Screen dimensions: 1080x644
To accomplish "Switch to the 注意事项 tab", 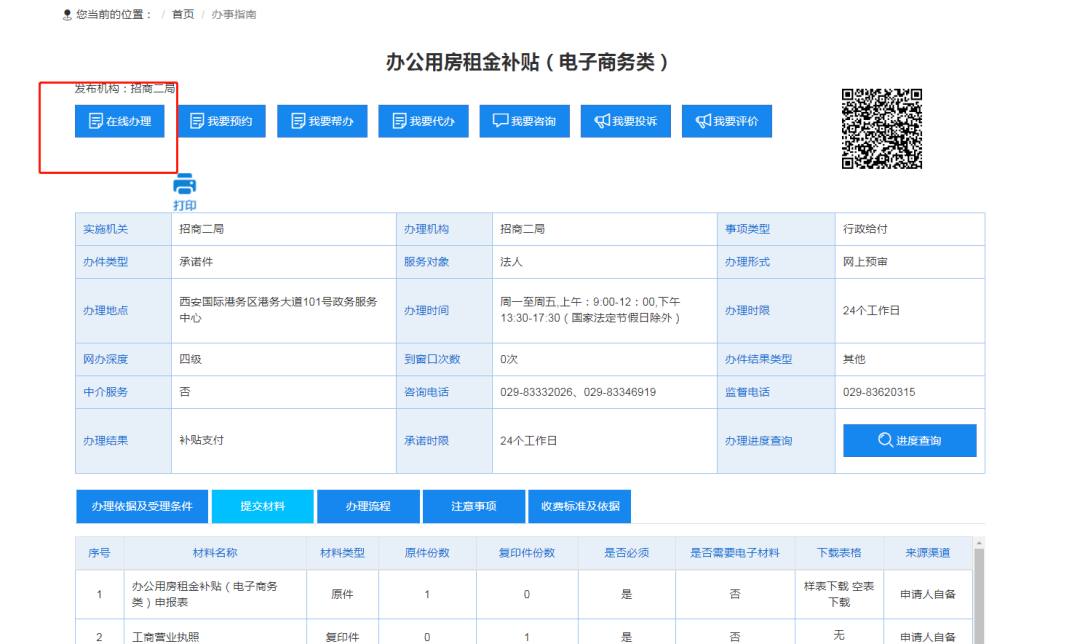I will click(x=474, y=506).
